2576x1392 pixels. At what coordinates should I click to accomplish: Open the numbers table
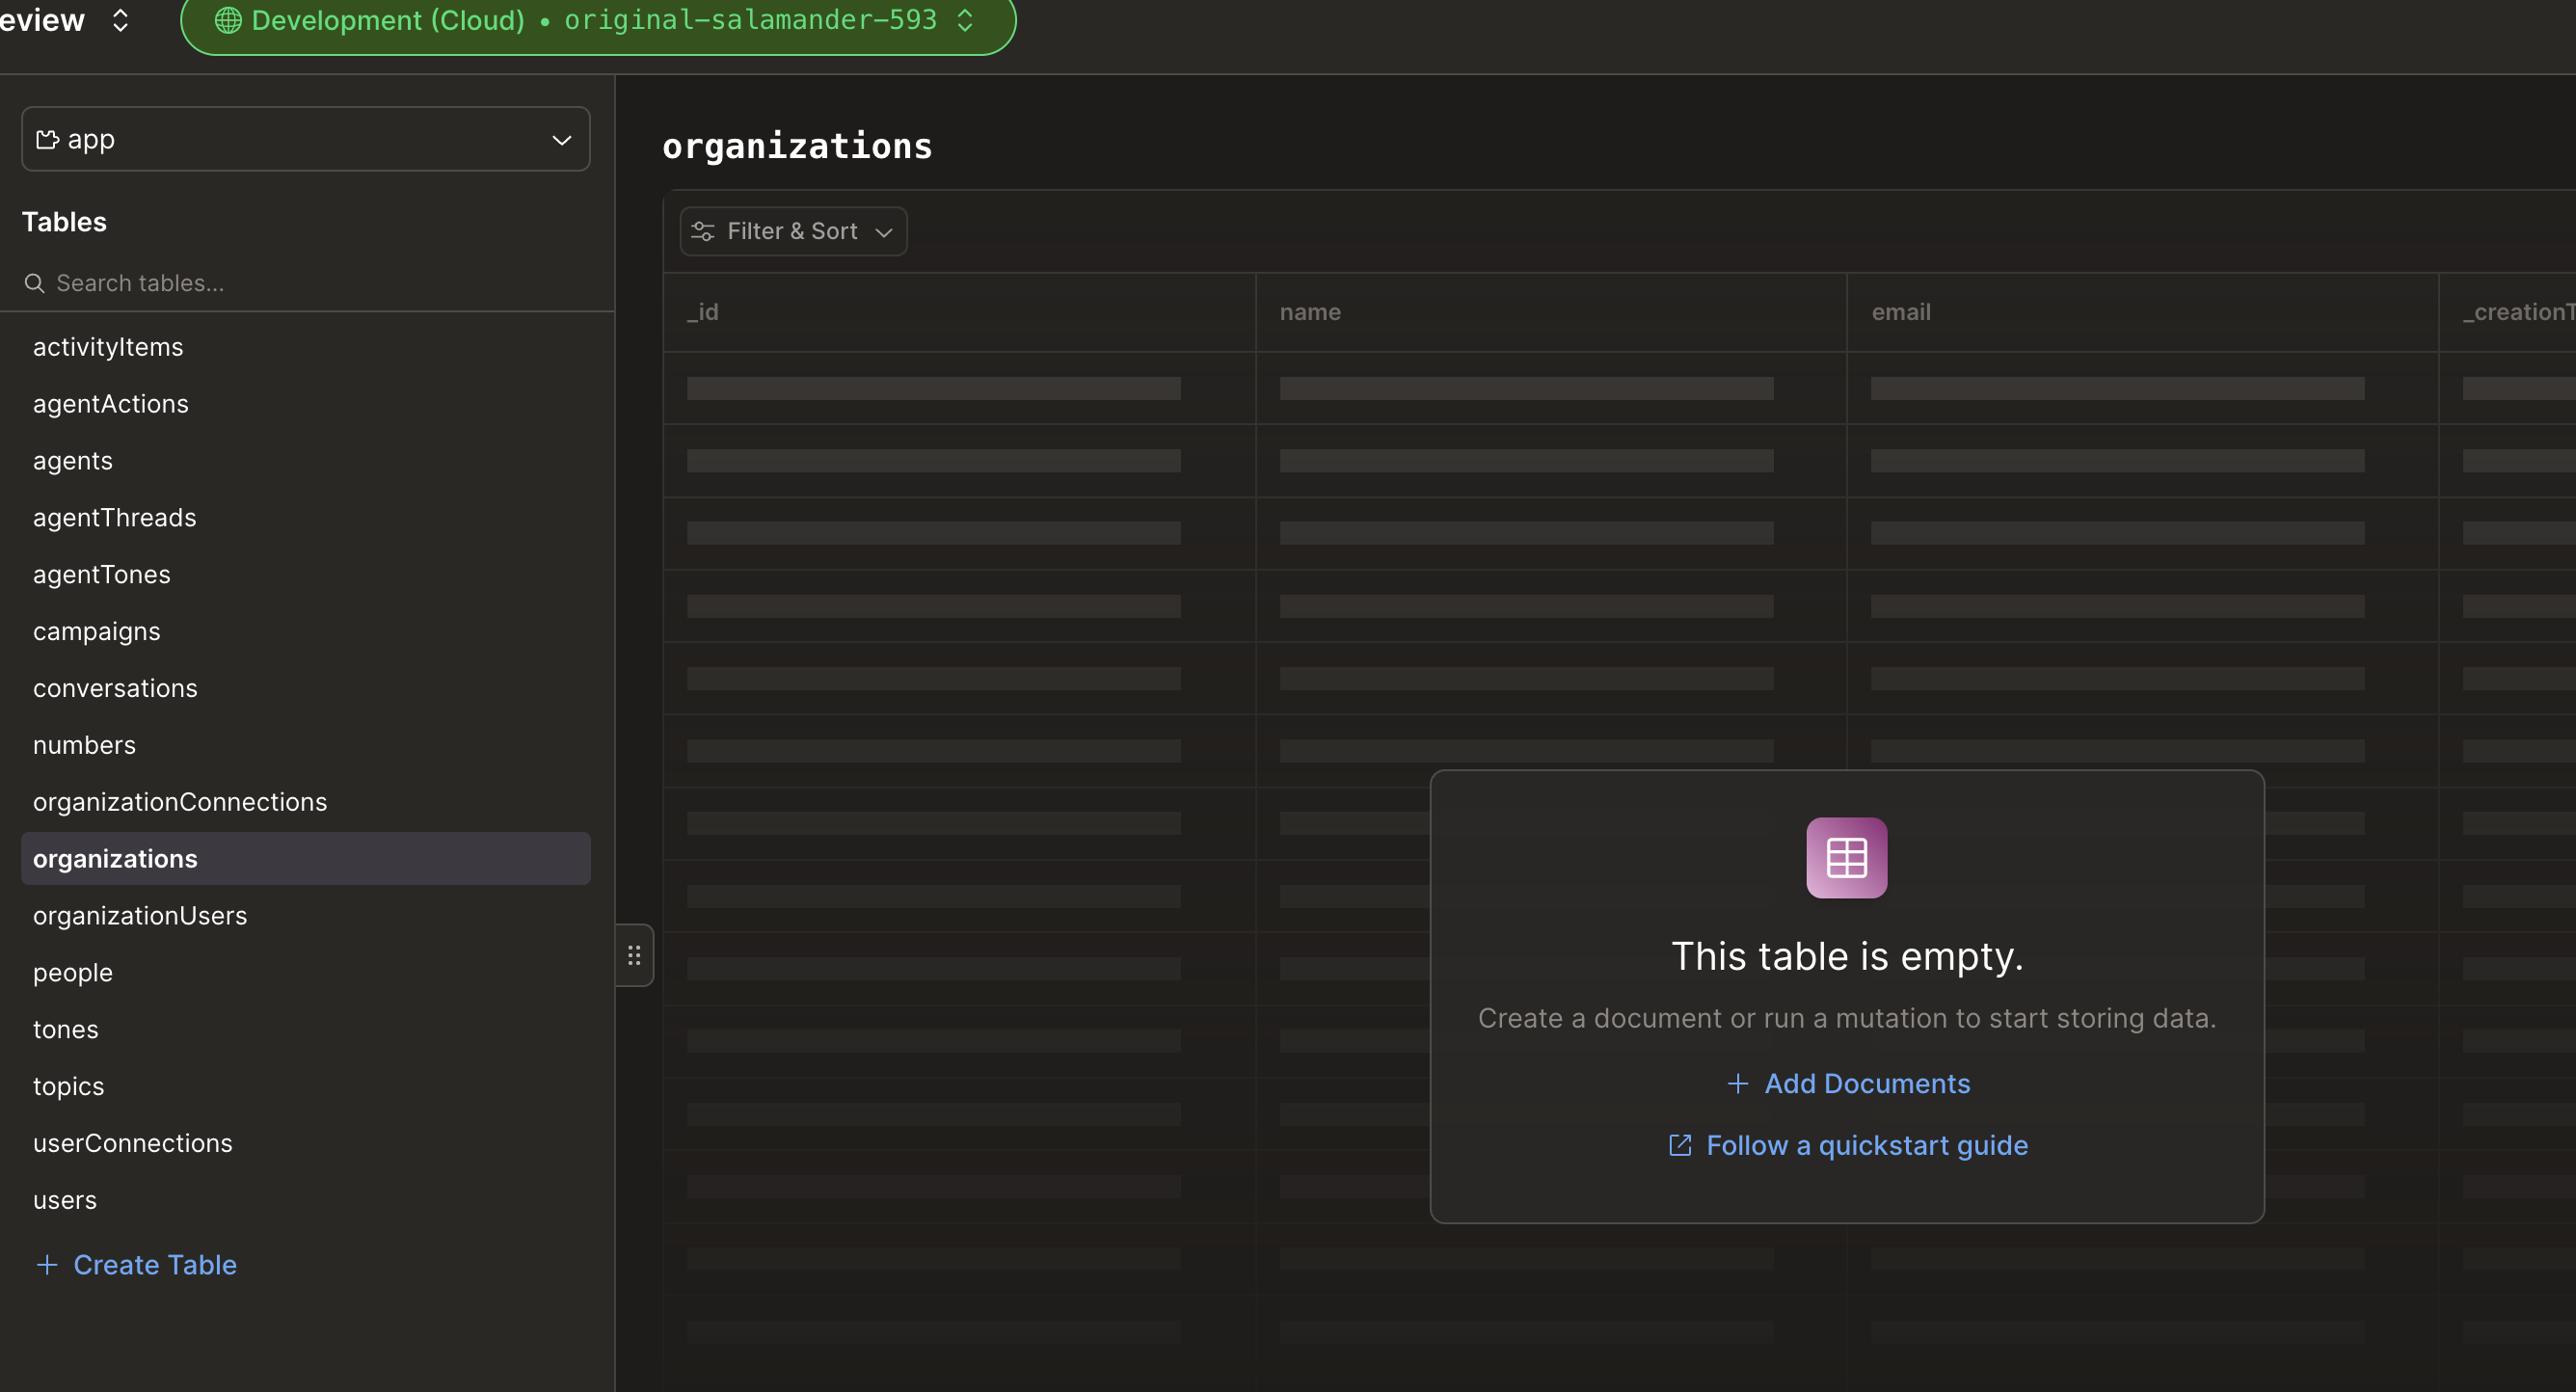[306, 745]
